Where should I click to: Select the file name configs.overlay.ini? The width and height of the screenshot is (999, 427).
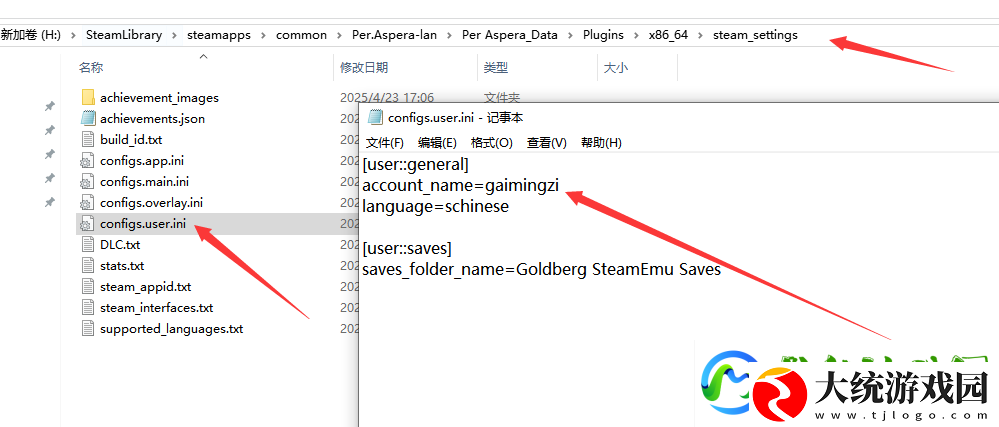[x=152, y=203]
